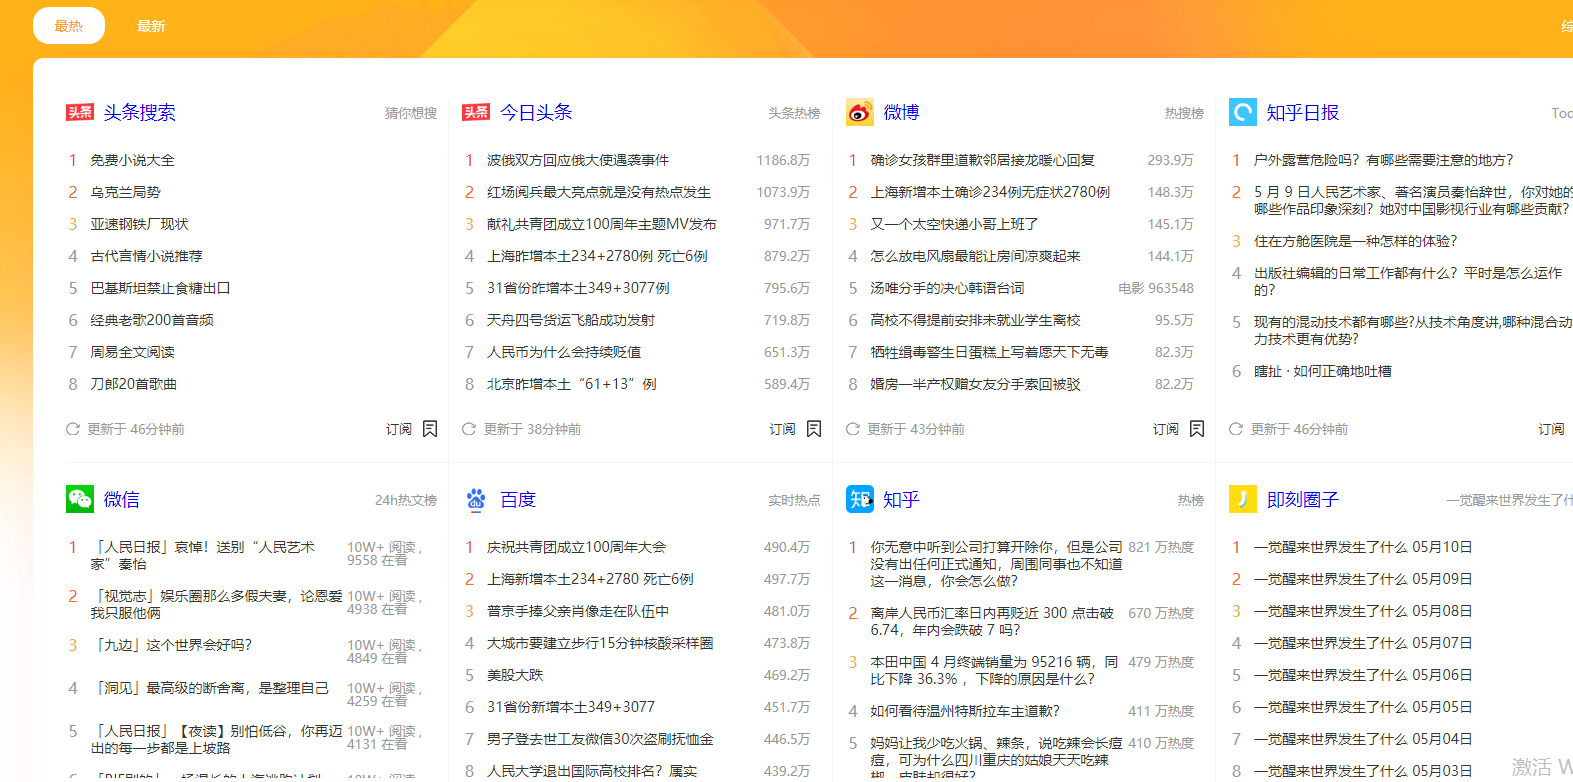Open the 知乎 title link
Image resolution: width=1573 pixels, height=782 pixels.
[901, 499]
